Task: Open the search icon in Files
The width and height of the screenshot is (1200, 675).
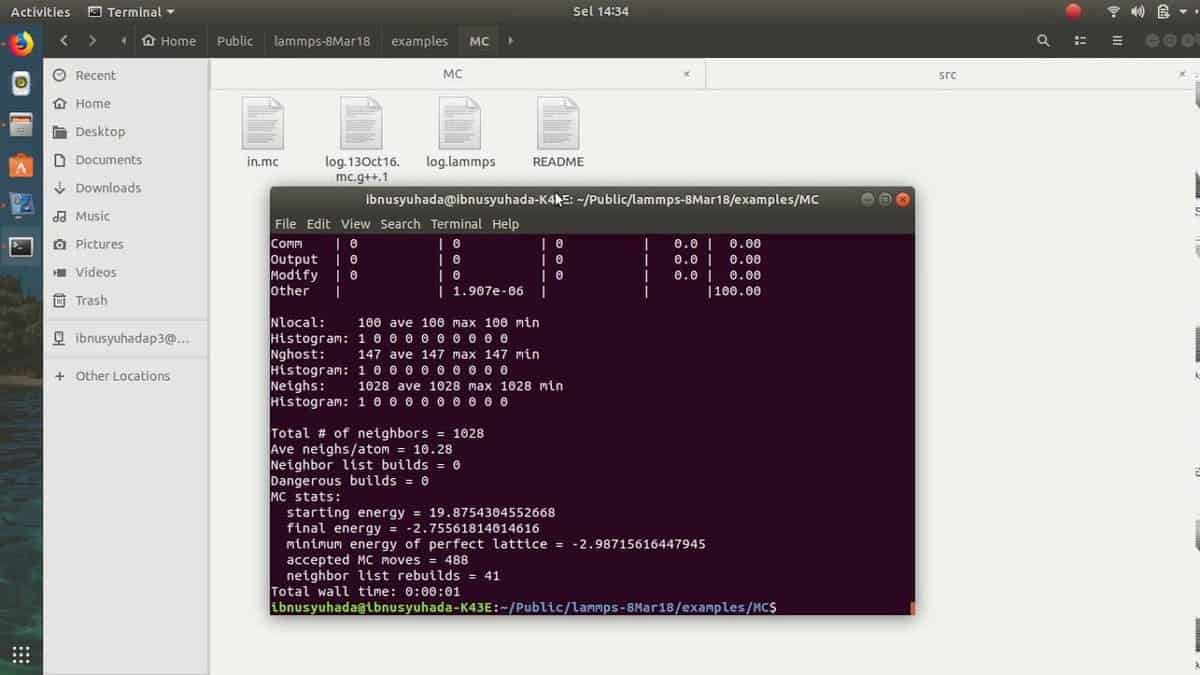Action: coord(1043,41)
